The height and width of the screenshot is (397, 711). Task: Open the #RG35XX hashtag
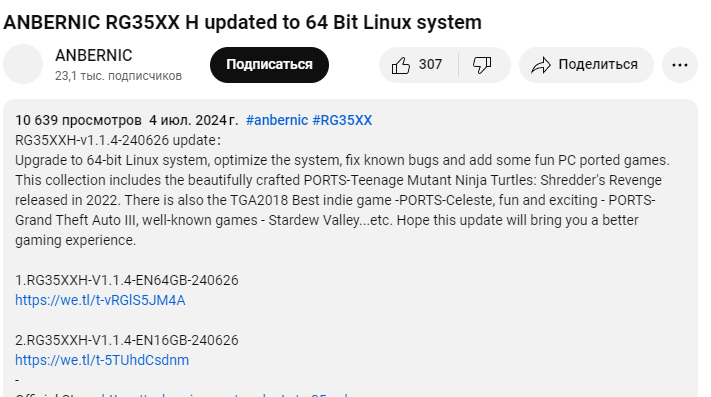tap(342, 120)
